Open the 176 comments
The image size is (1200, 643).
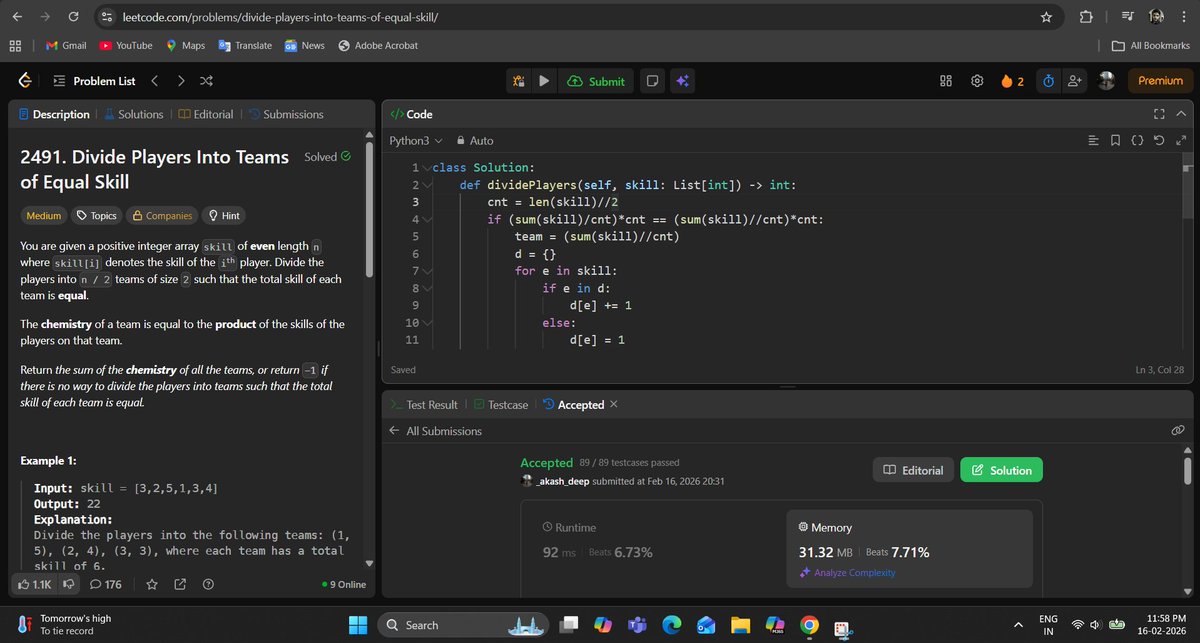coord(105,584)
